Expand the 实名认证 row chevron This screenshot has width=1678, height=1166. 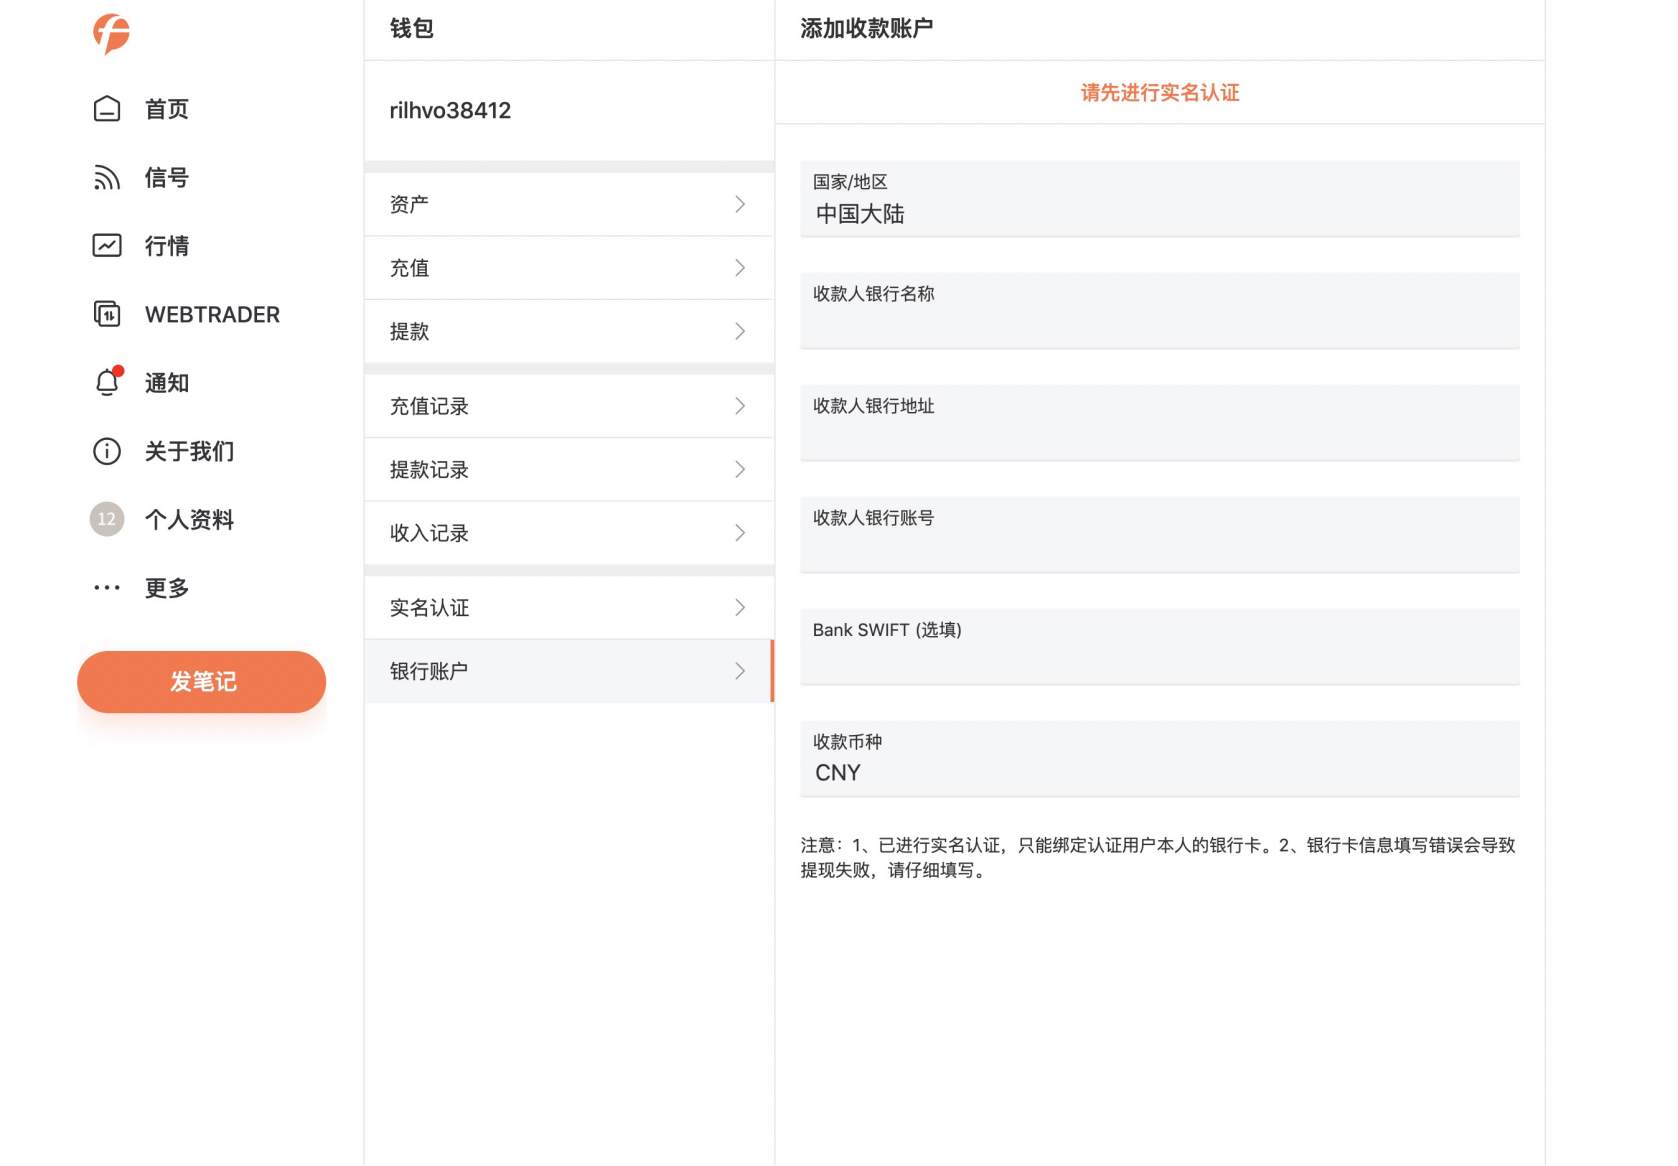[x=740, y=607]
